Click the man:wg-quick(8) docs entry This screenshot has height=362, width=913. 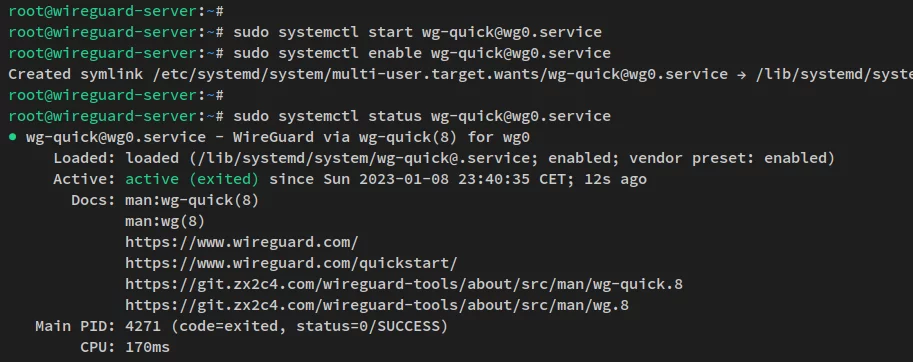tap(192, 200)
